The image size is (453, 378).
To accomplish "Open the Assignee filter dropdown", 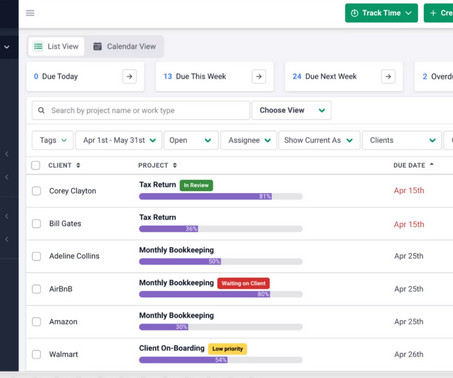I will coord(249,140).
